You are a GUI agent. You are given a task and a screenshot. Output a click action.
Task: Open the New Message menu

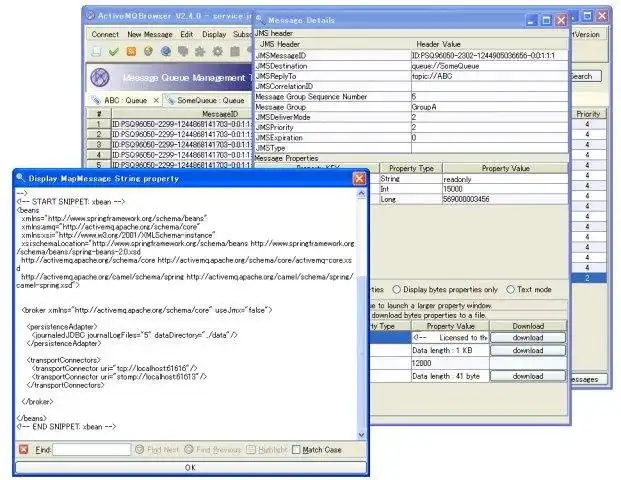click(150, 34)
